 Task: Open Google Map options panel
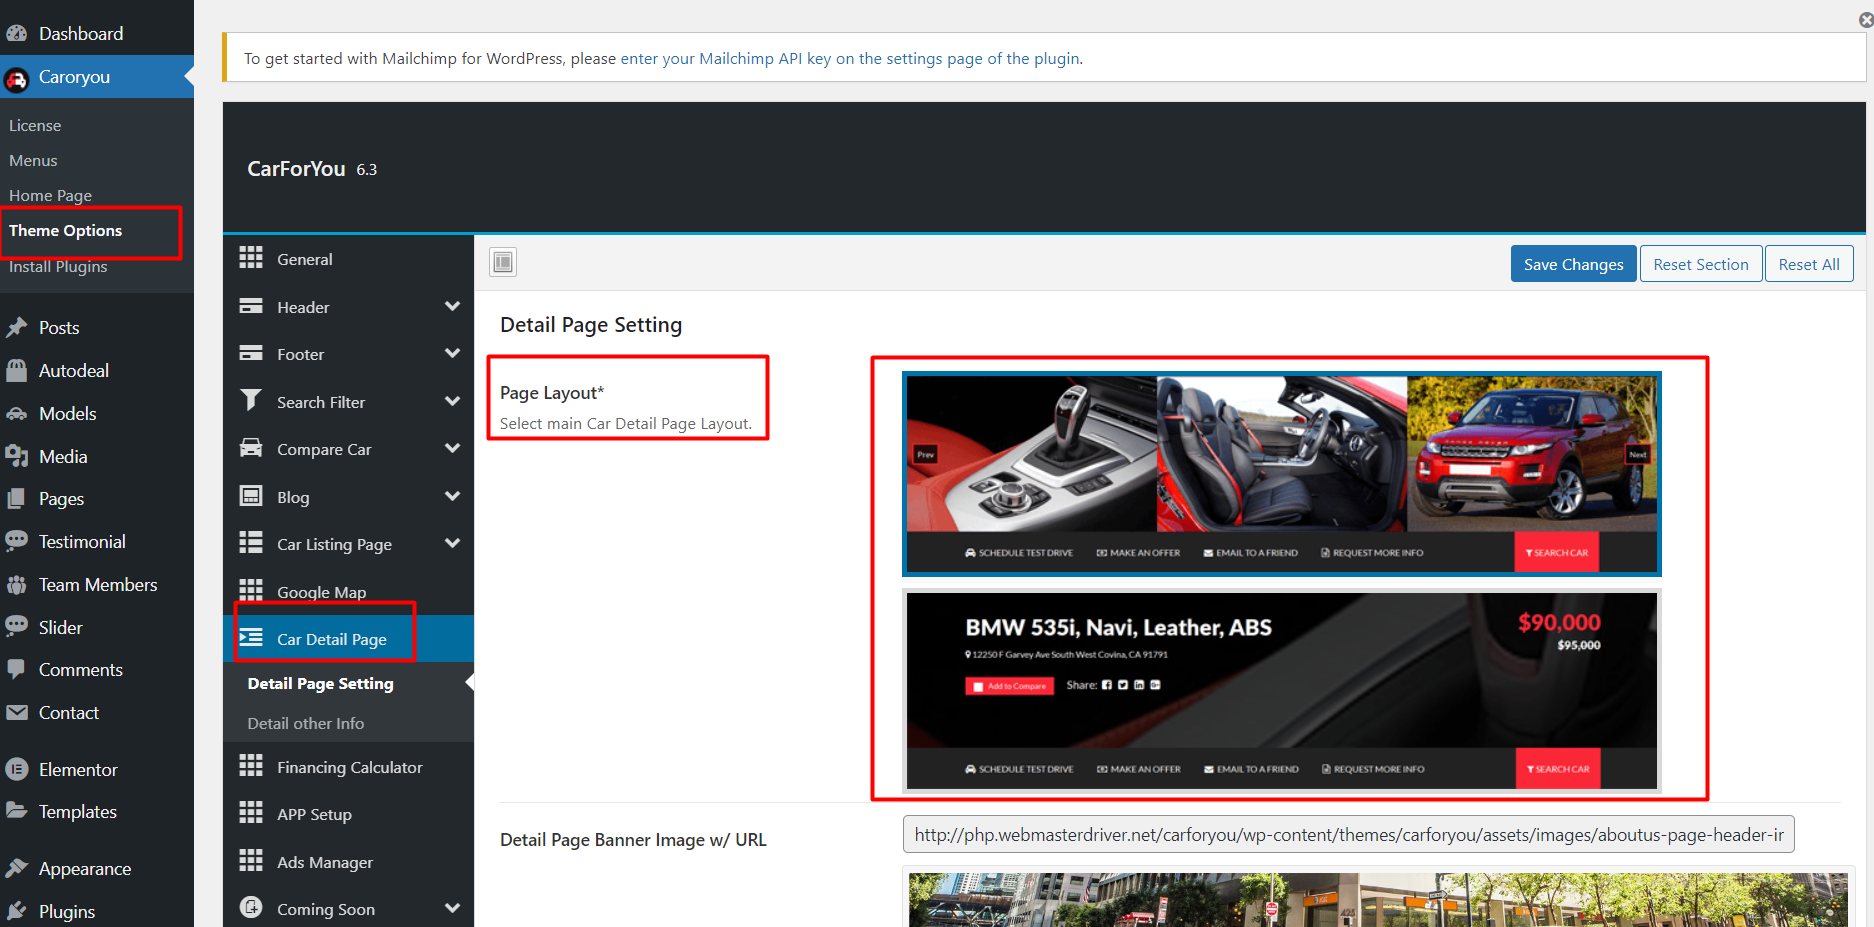(x=348, y=592)
